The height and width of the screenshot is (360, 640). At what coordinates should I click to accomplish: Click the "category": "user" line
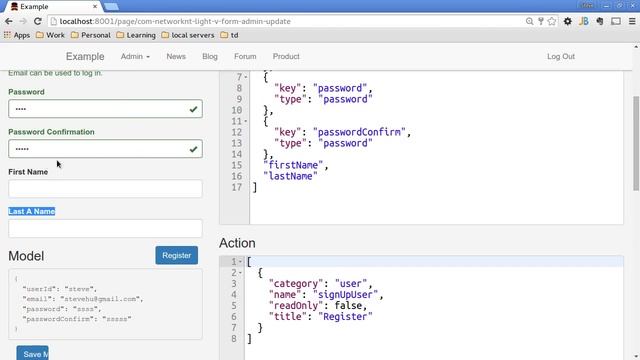click(320, 284)
